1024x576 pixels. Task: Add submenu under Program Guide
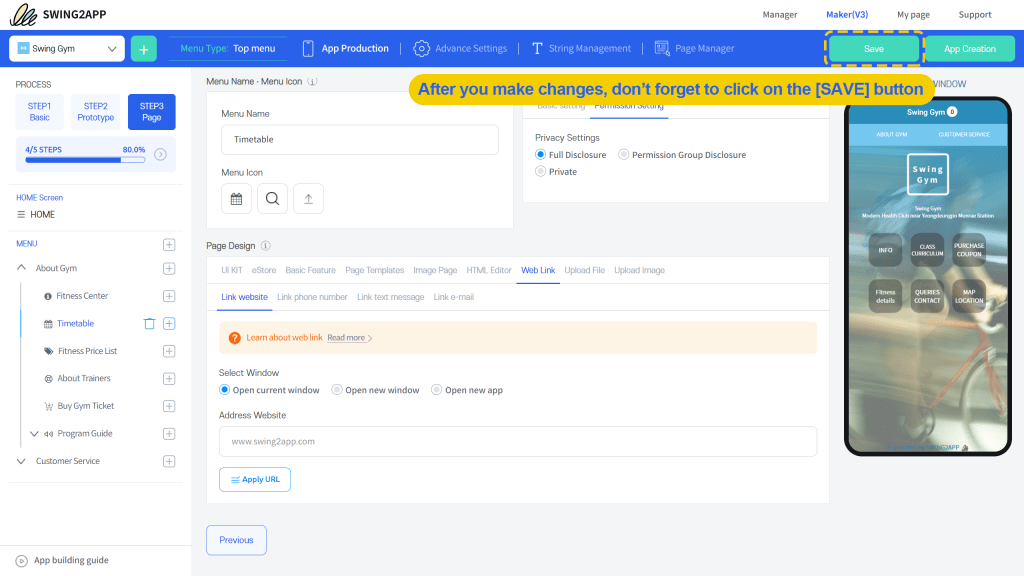coord(169,434)
